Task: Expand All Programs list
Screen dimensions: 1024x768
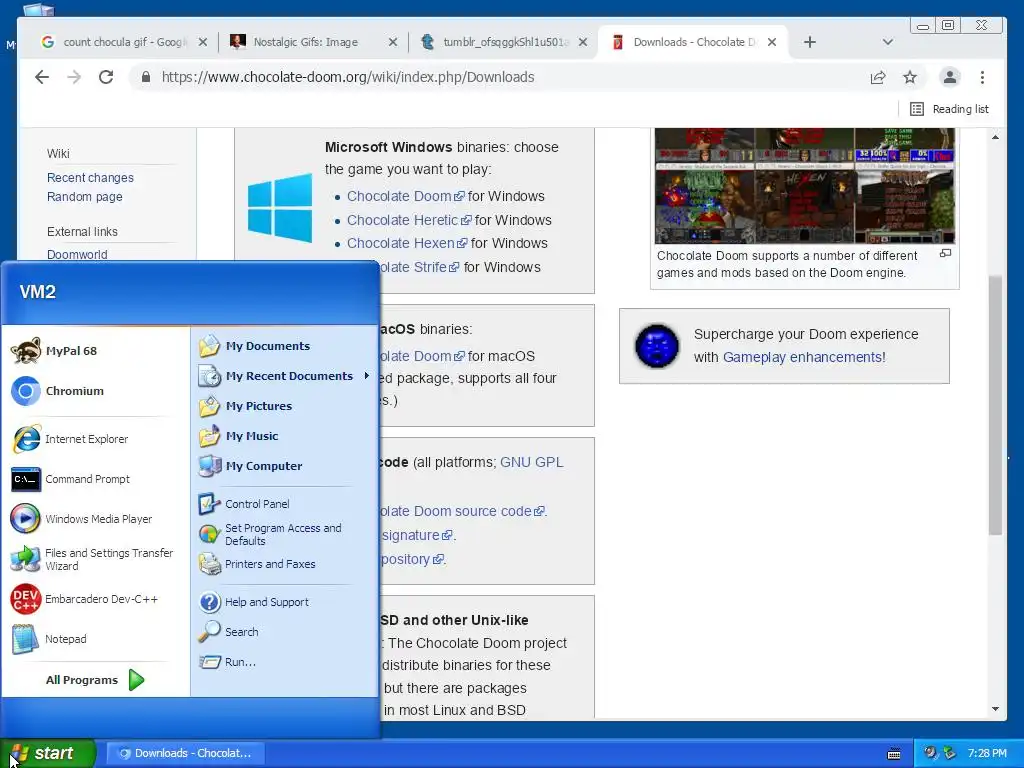Action: 95,680
